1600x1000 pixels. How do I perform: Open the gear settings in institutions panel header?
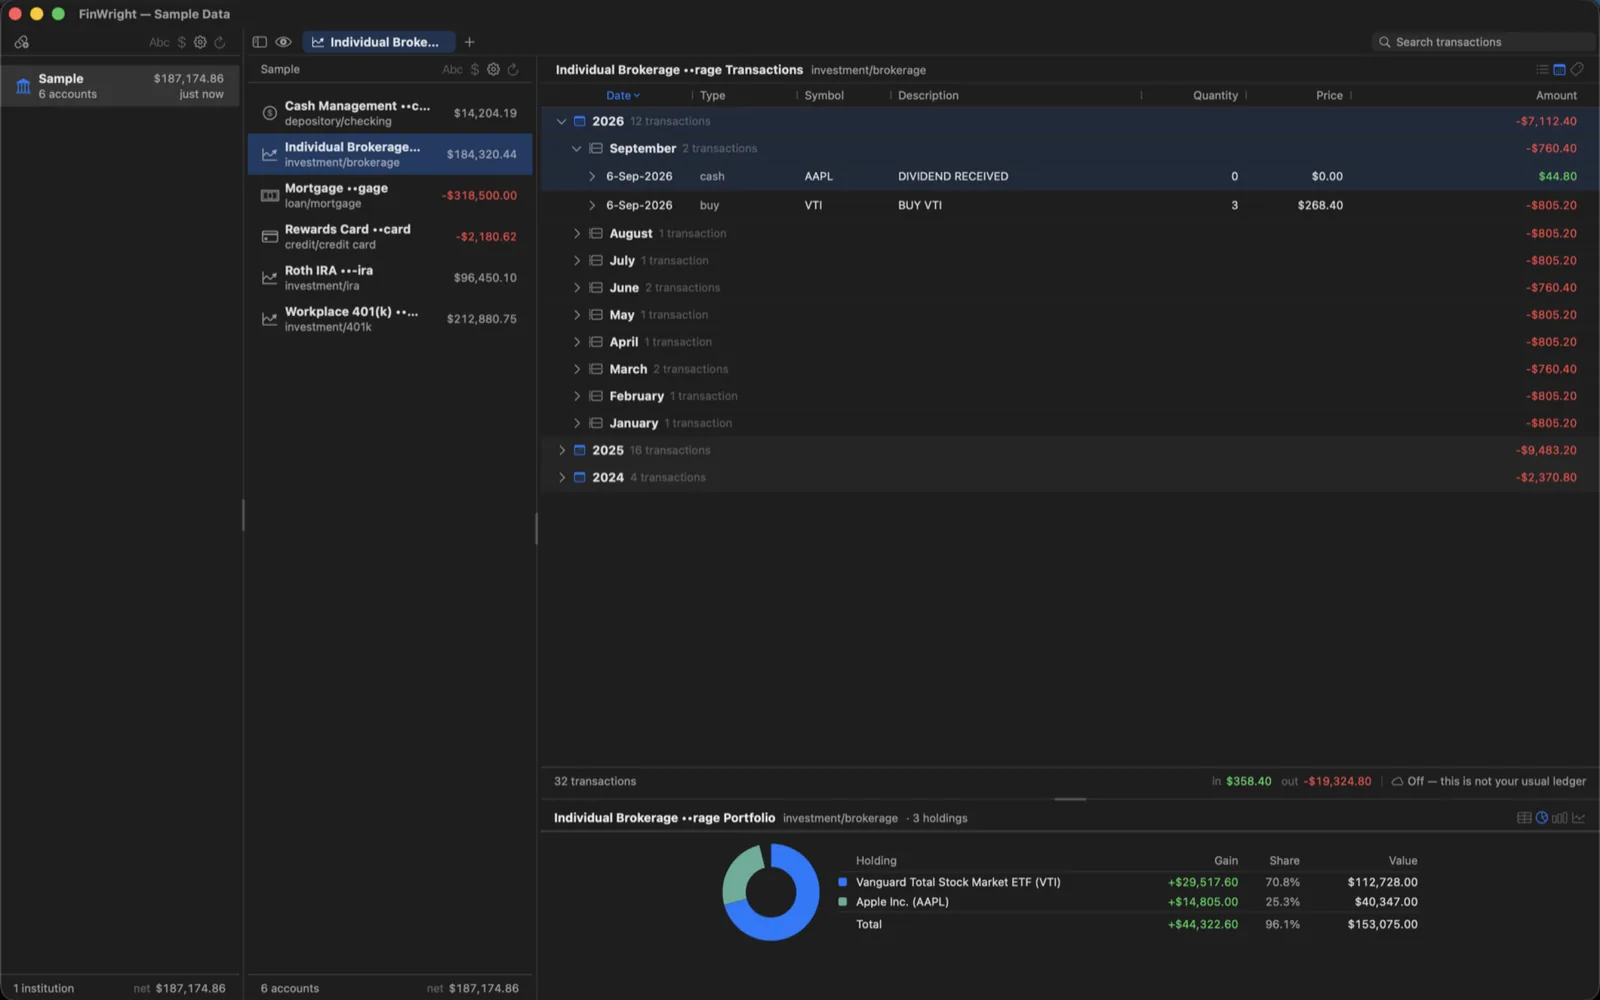click(200, 42)
